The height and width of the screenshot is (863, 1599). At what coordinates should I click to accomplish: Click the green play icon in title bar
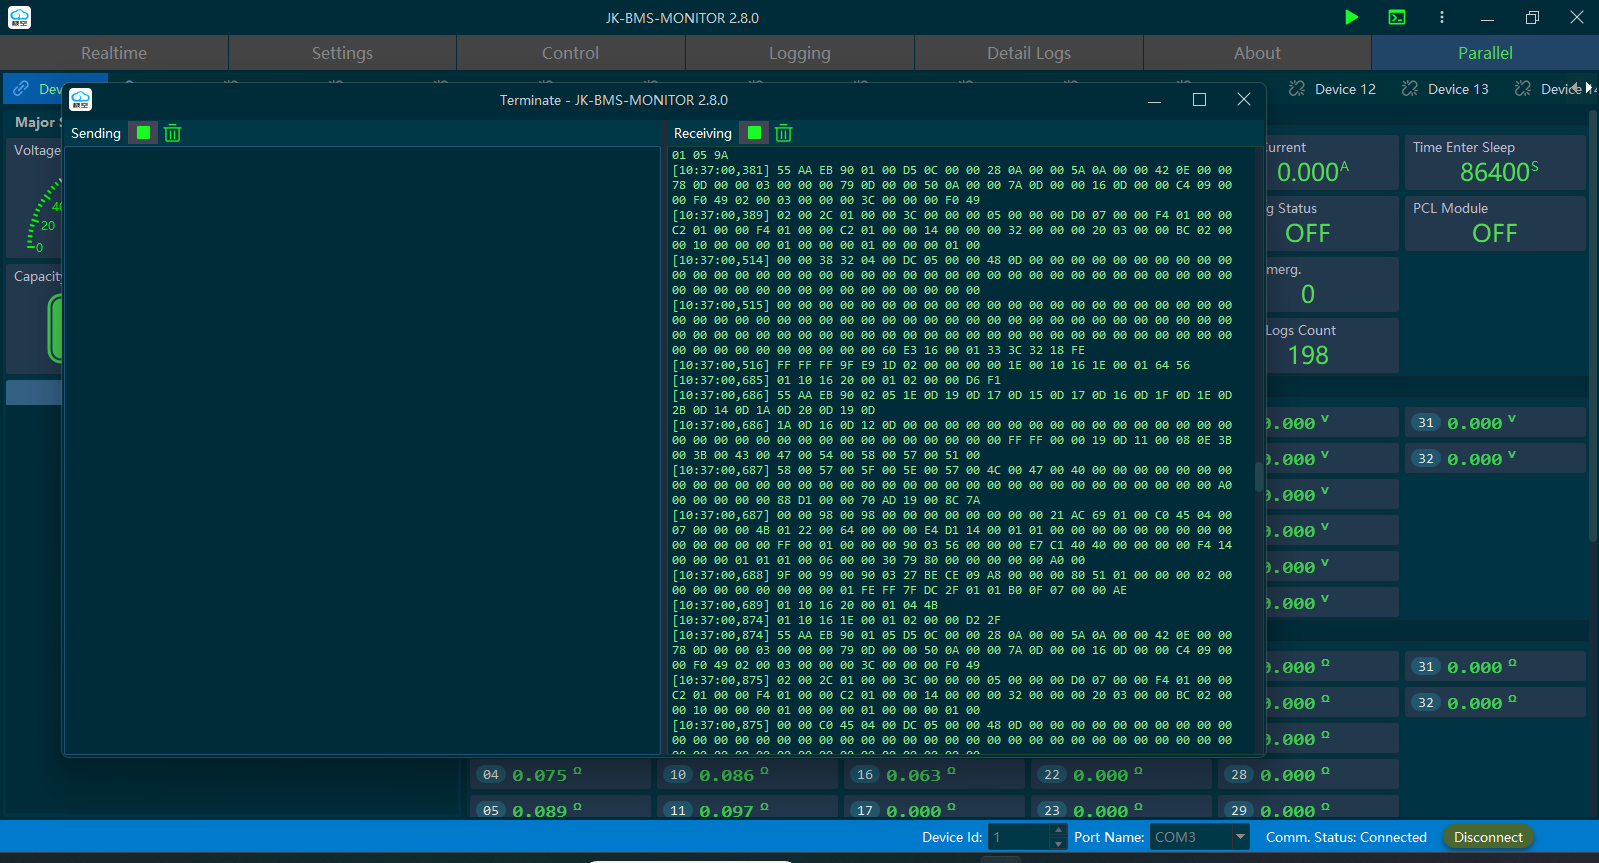click(1351, 17)
